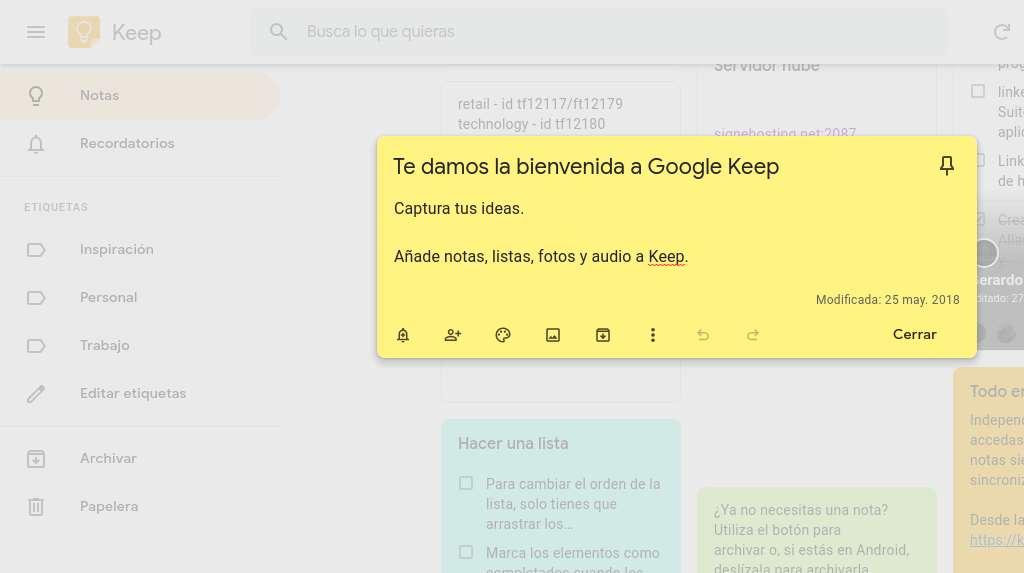Screen dimensions: 1024x573
Task: Redo the last note edit
Action: pyautogui.click(x=753, y=335)
